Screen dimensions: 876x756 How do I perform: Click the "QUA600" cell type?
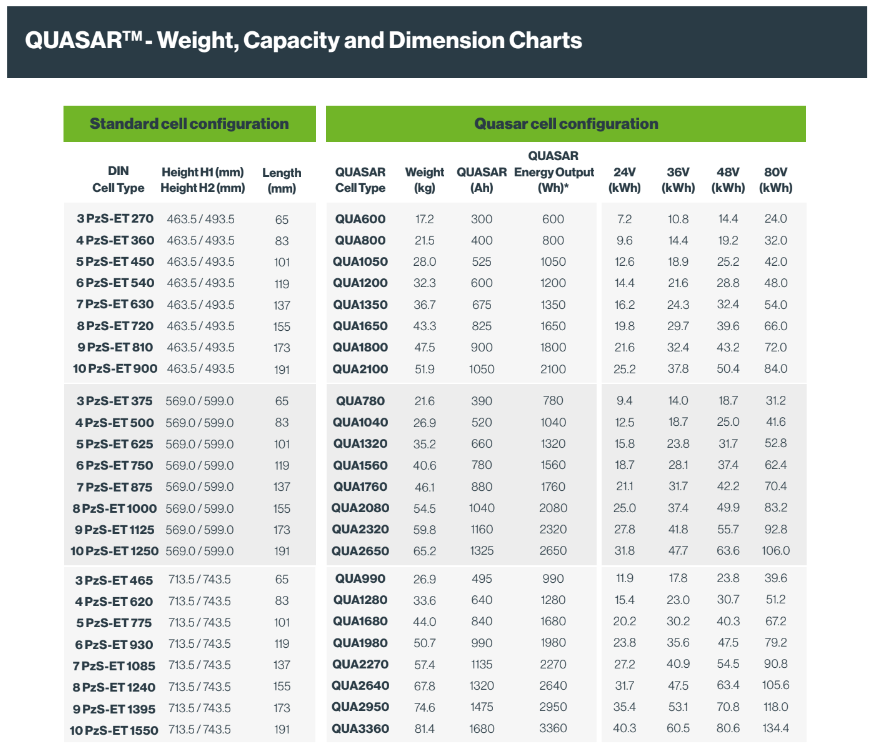pos(360,220)
